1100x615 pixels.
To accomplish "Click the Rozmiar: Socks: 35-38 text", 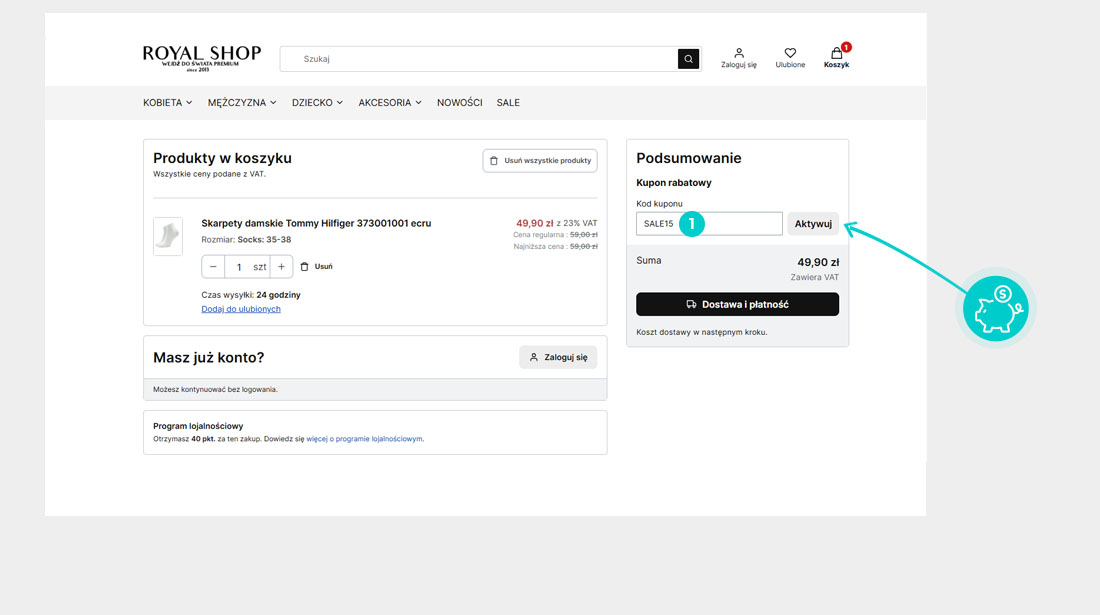I will click(x=246, y=240).
